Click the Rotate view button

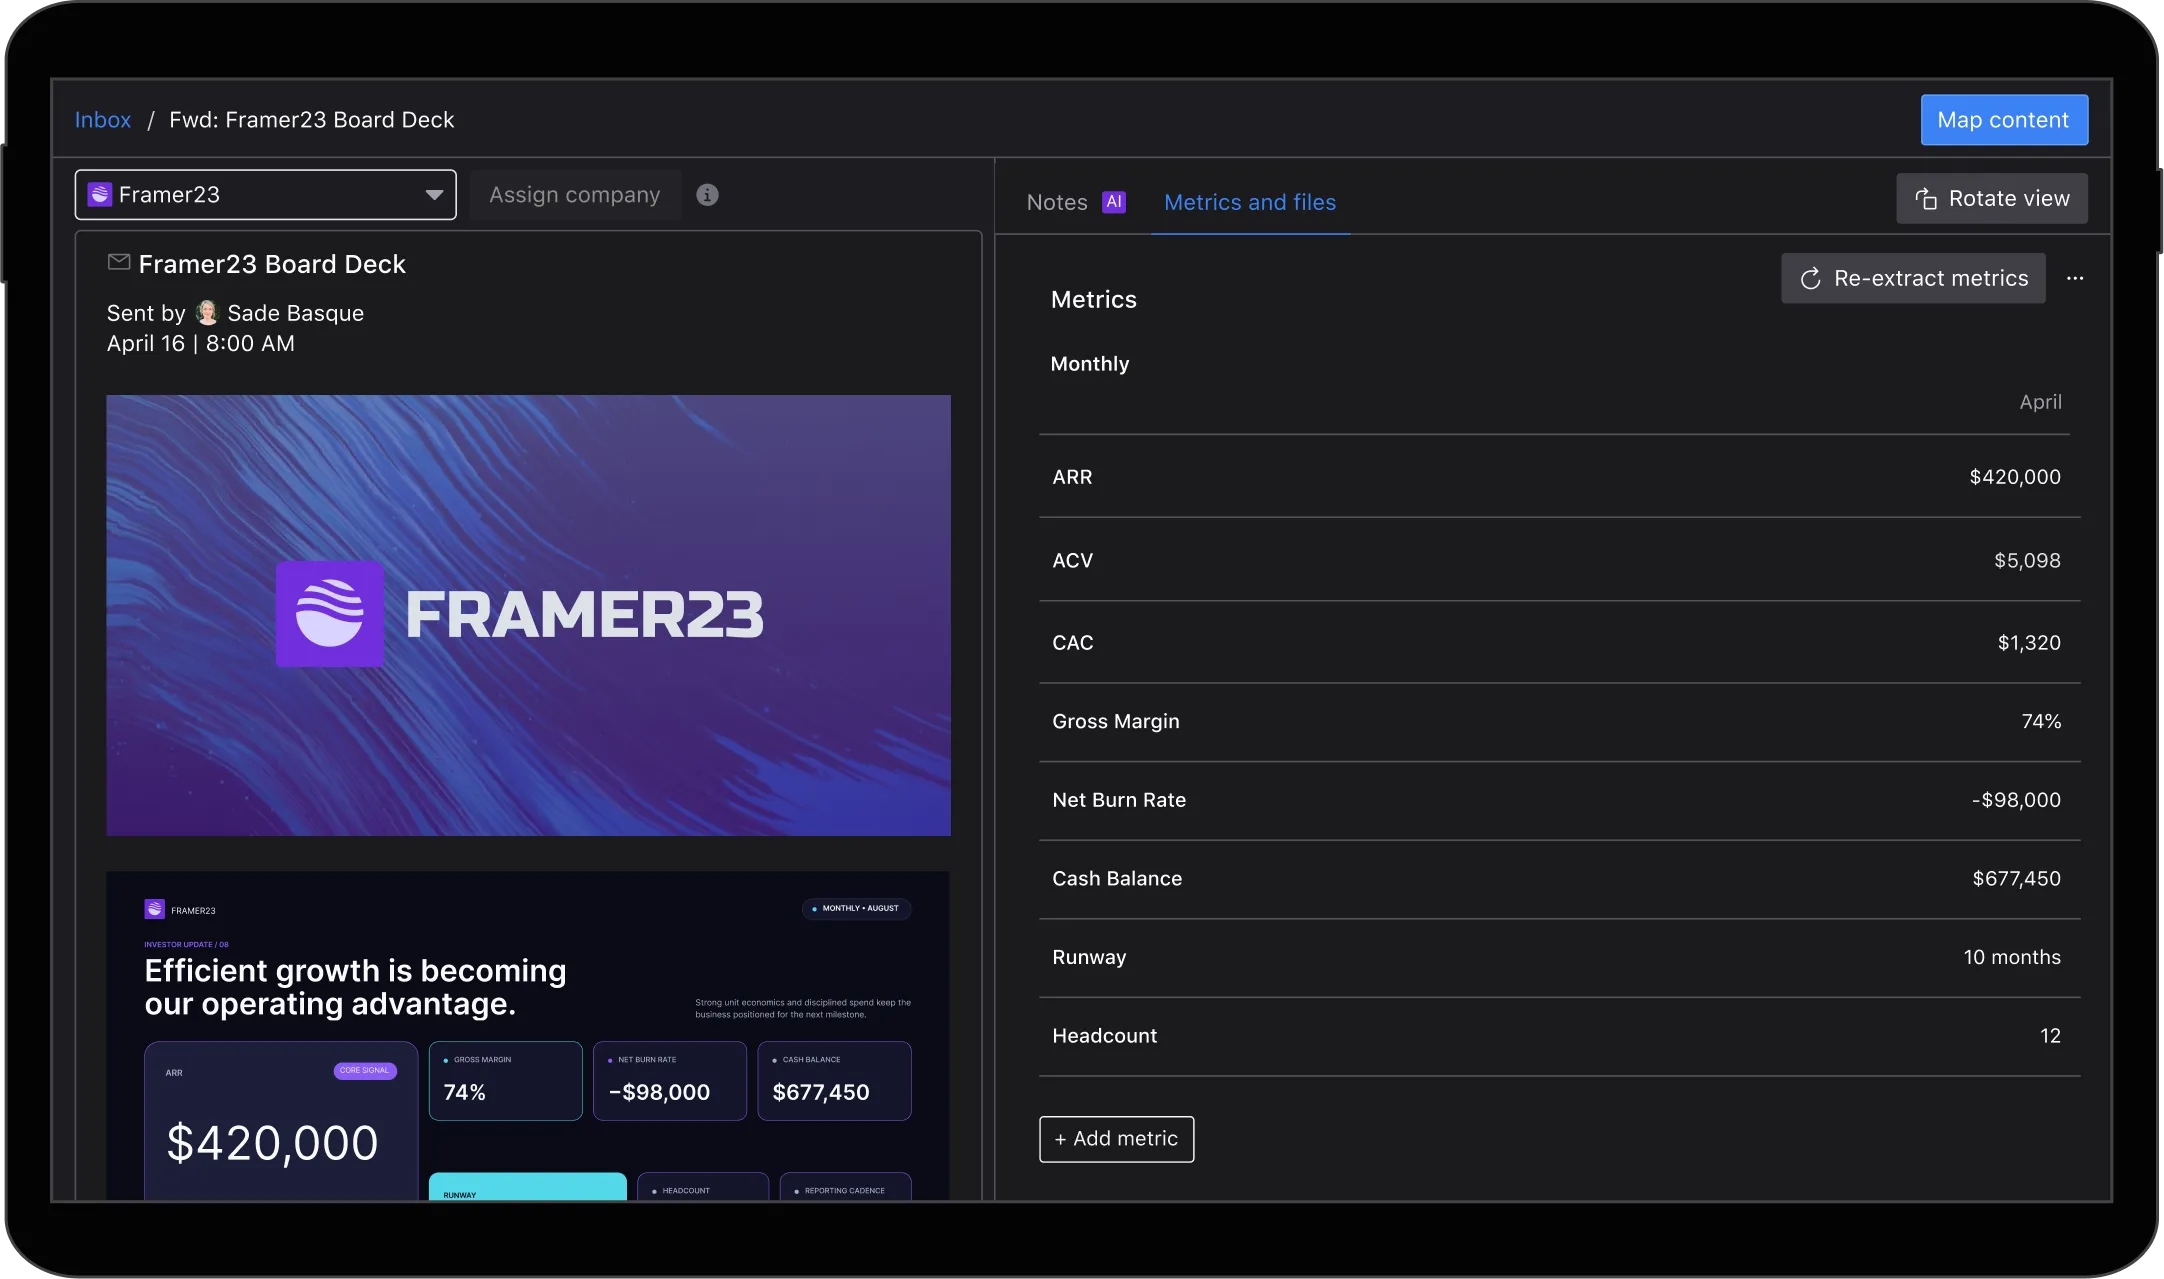tap(1992, 198)
